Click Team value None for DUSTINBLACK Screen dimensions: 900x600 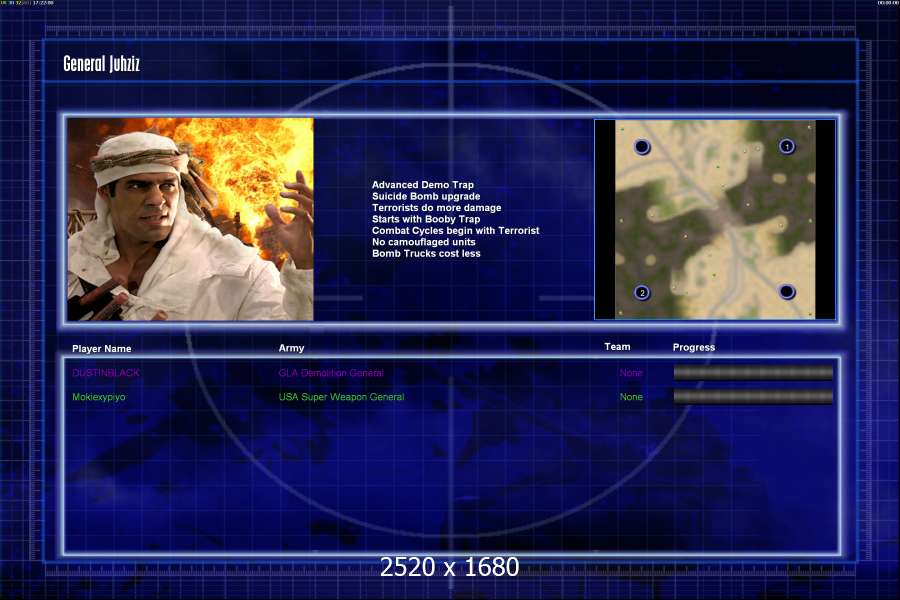631,373
